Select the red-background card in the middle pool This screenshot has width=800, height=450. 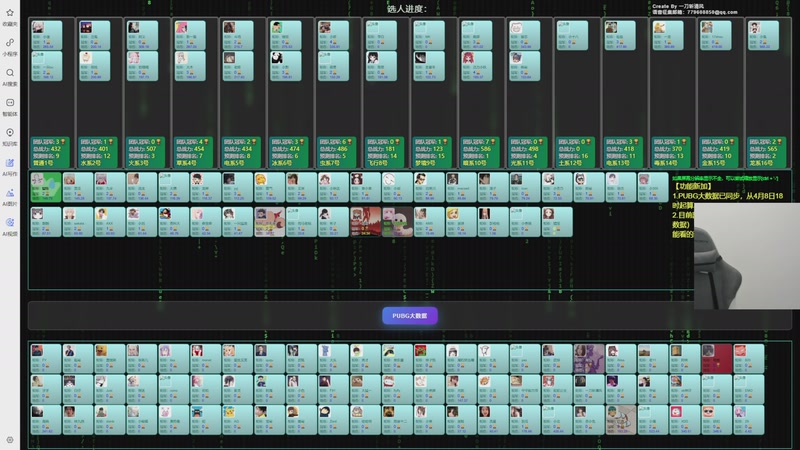point(365,222)
